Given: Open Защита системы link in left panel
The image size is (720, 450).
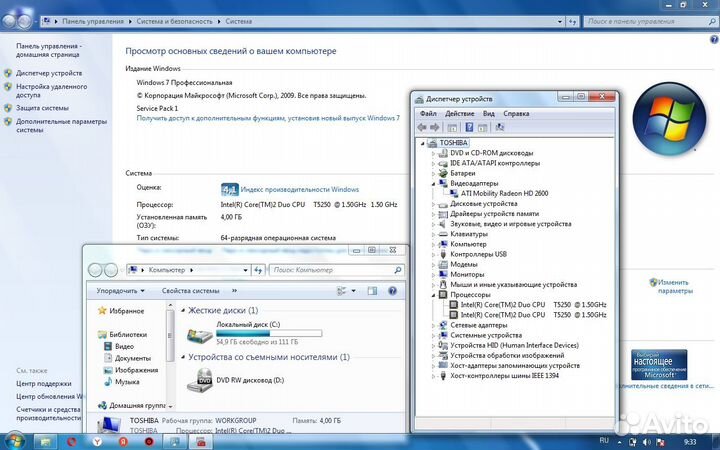Looking at the screenshot, I should pos(42,108).
